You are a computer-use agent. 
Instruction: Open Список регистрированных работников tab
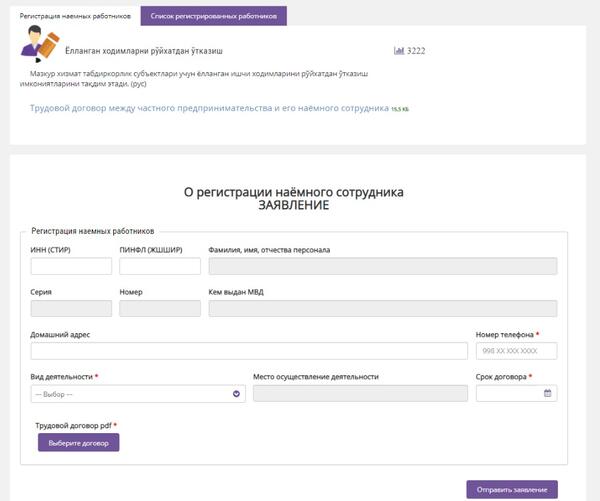click(213, 17)
